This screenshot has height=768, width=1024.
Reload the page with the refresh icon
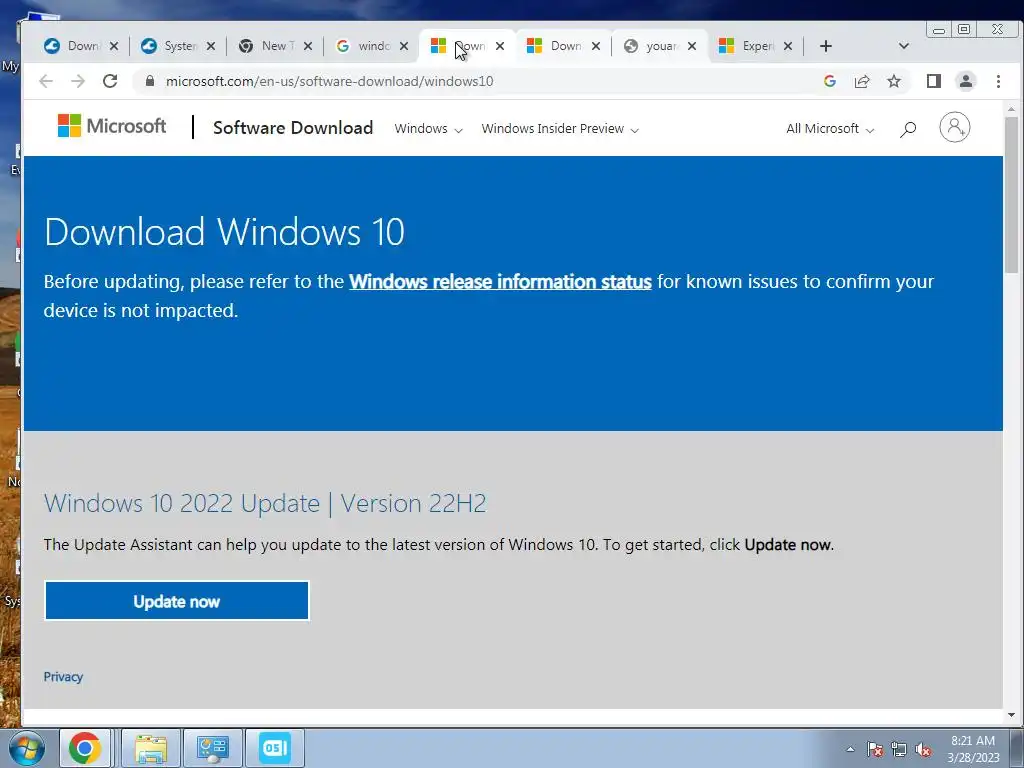pyautogui.click(x=110, y=81)
